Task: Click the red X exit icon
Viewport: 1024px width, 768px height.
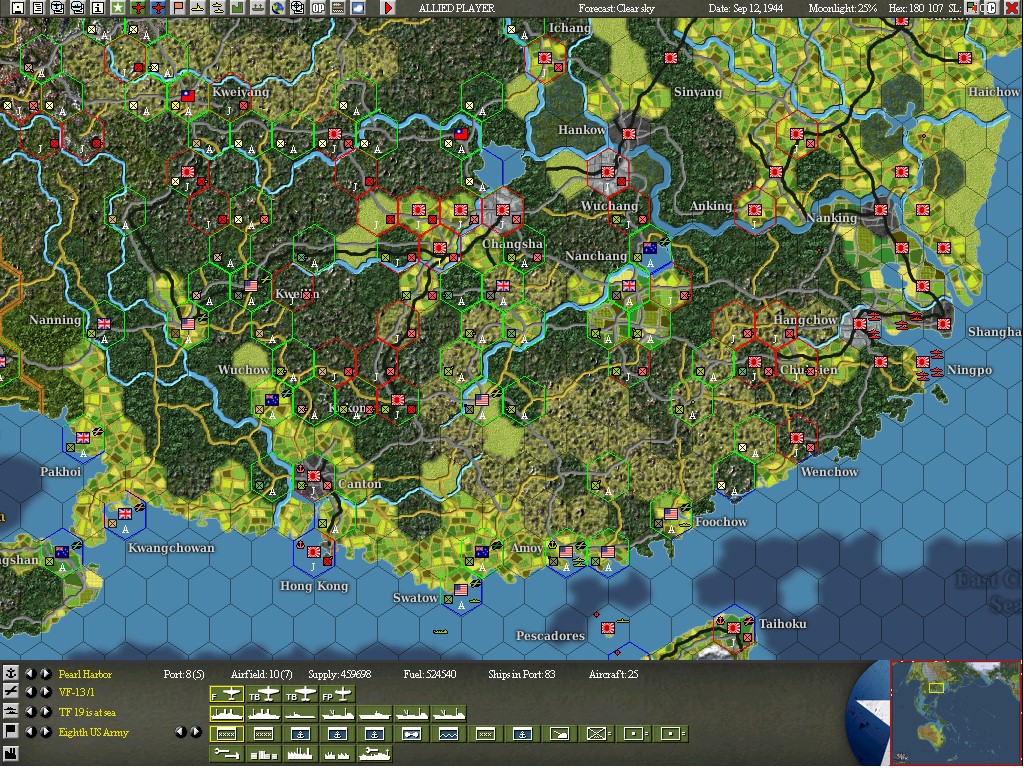Action: click(1014, 8)
